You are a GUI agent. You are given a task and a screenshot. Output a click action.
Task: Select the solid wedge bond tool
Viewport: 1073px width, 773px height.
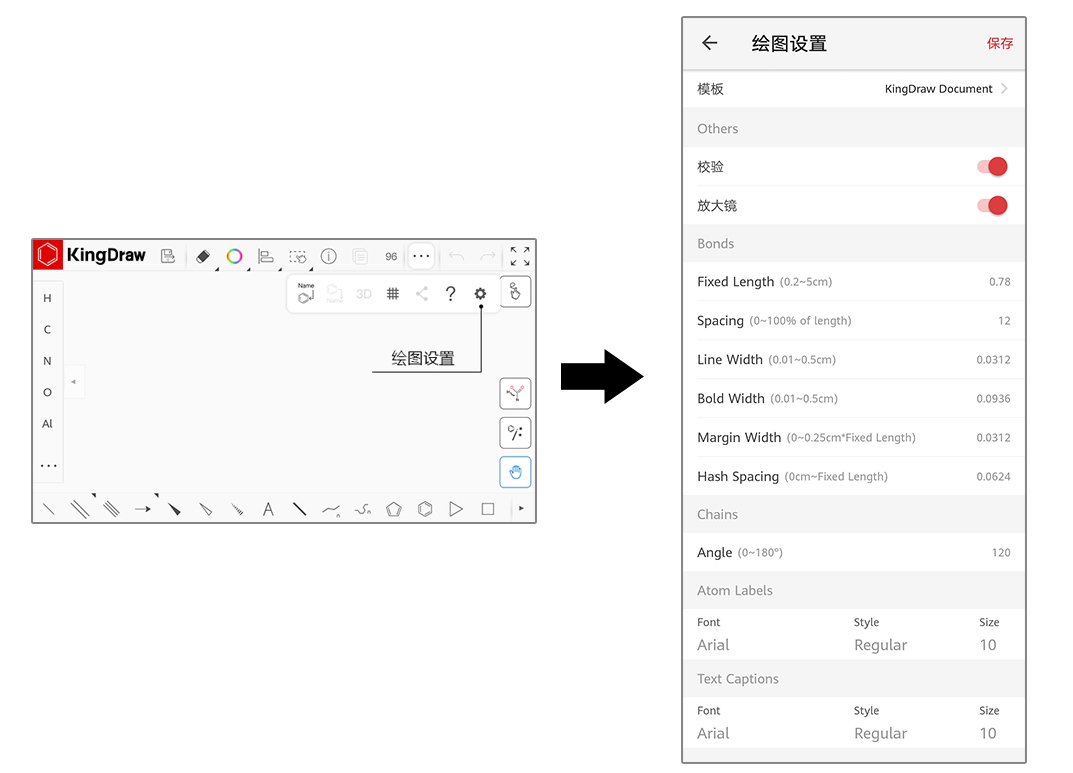(x=174, y=509)
